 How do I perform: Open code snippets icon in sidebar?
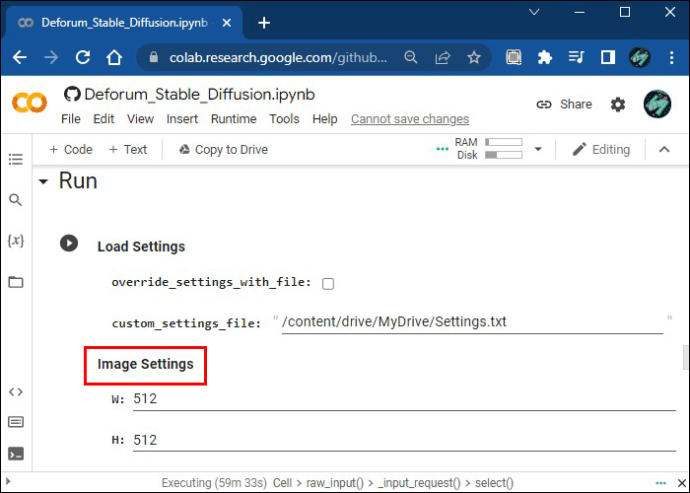pos(16,392)
